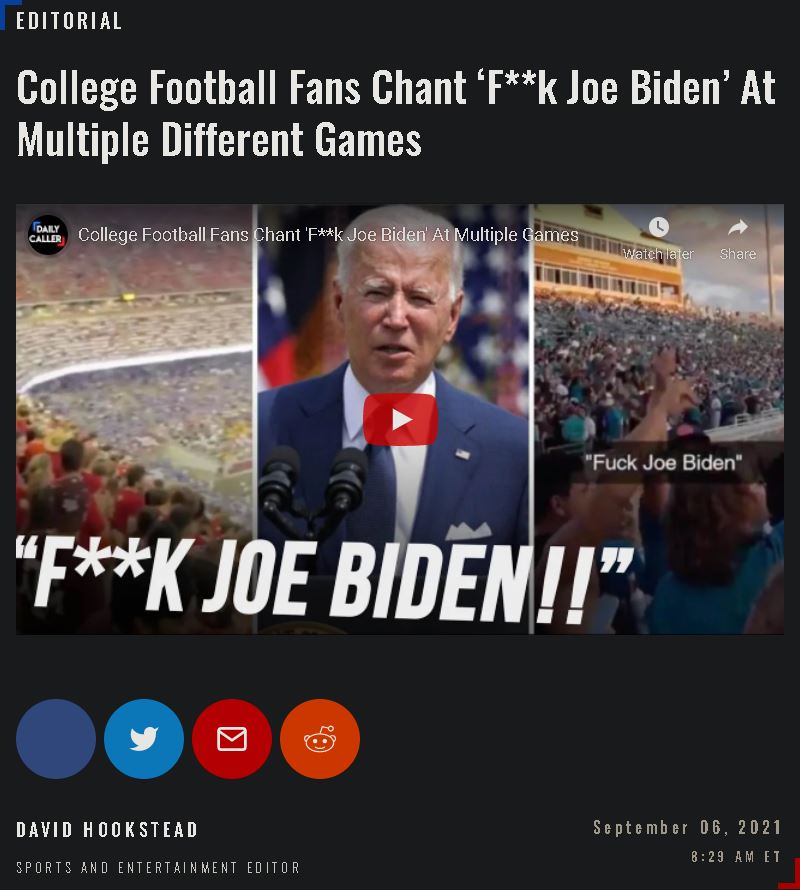The width and height of the screenshot is (800, 890).
Task: Select the EDITORIAL section label
Action: 69,21
